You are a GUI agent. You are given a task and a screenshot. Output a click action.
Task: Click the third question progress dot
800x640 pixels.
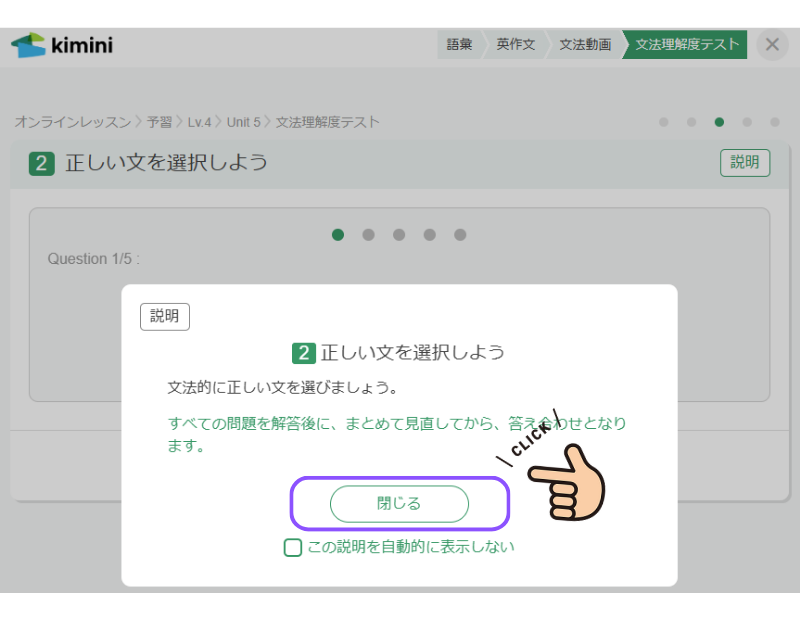click(x=399, y=235)
